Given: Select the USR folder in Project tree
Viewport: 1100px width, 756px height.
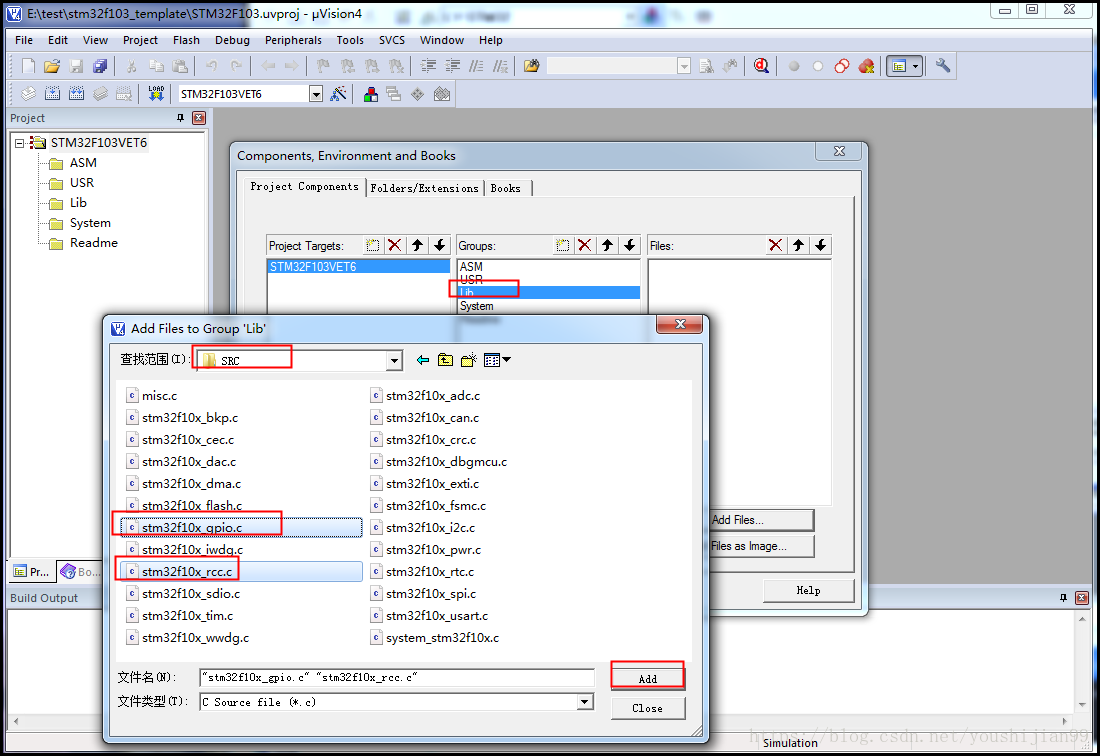Looking at the screenshot, I should coord(81,183).
